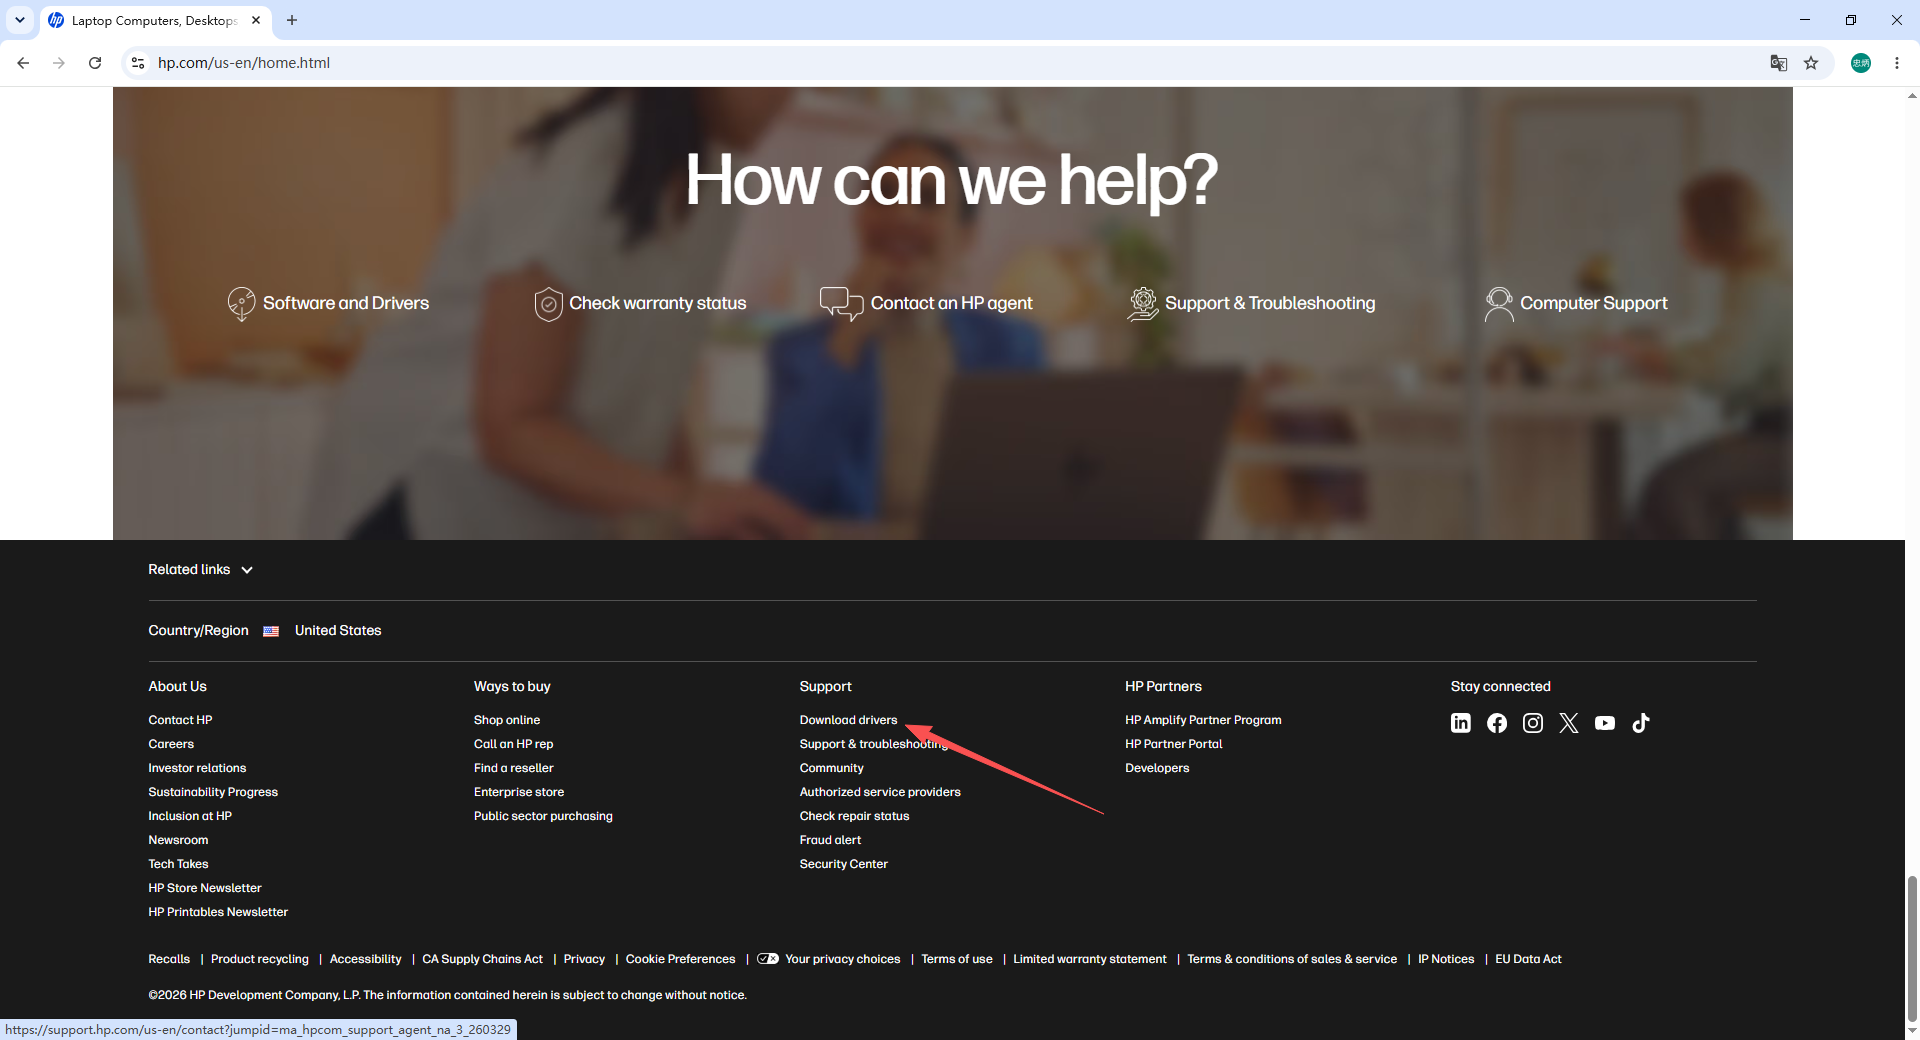Open the HP Store Newsletter link
This screenshot has width=1920, height=1040.
(x=205, y=888)
